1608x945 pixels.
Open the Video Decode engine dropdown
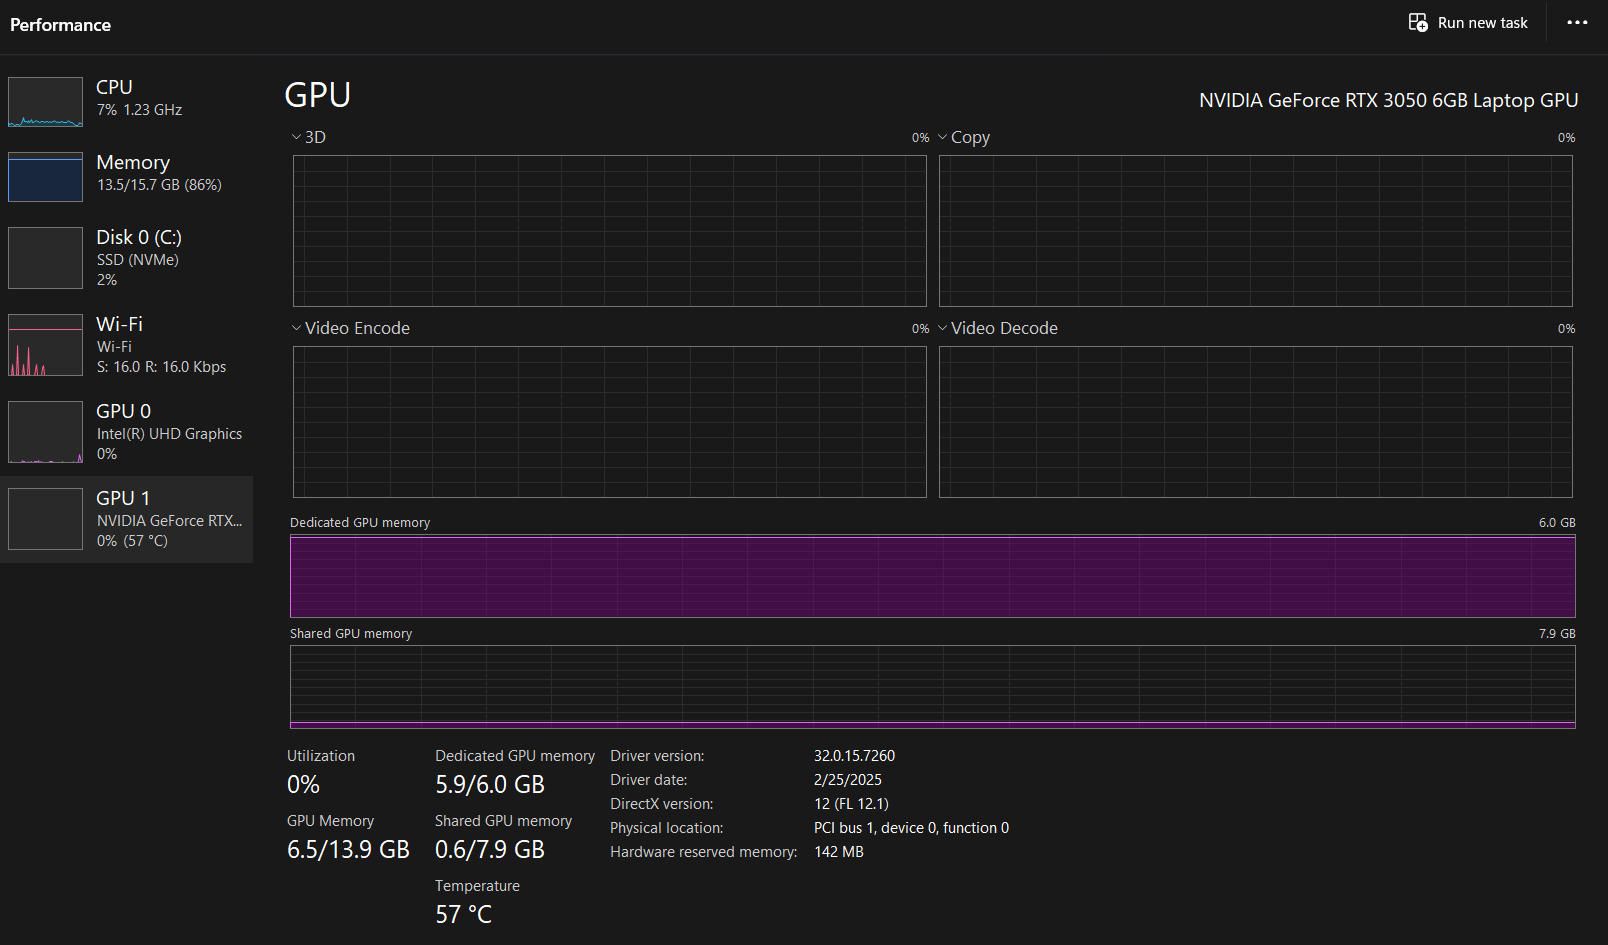pyautogui.click(x=942, y=328)
